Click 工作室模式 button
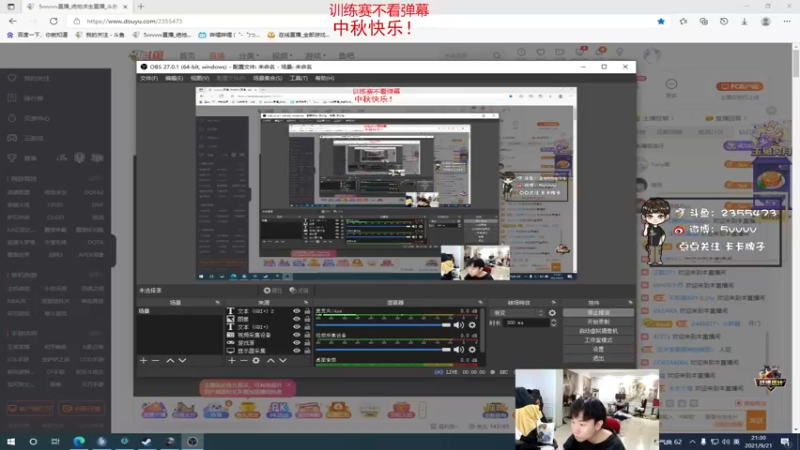This screenshot has height=450, width=800. coord(598,340)
